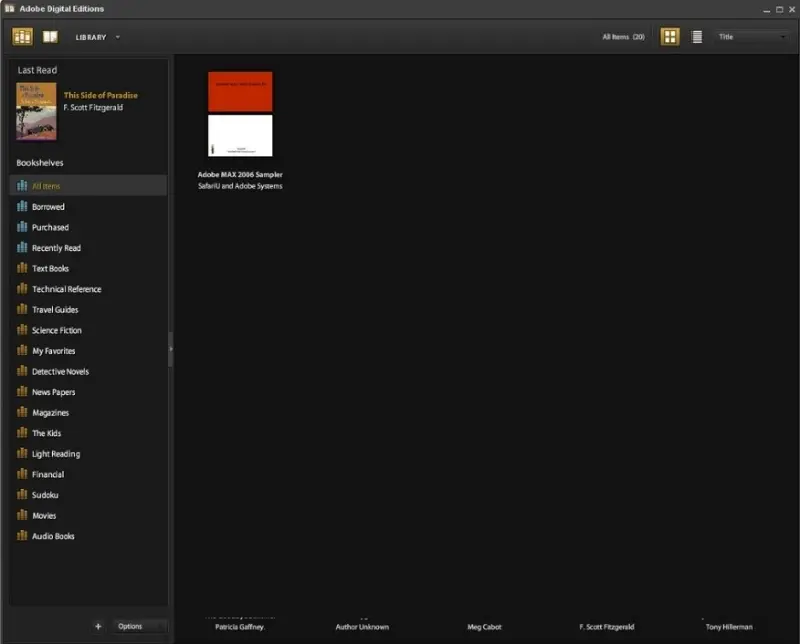The width and height of the screenshot is (800, 644).
Task: Click Author Unknown label
Action: click(362, 627)
